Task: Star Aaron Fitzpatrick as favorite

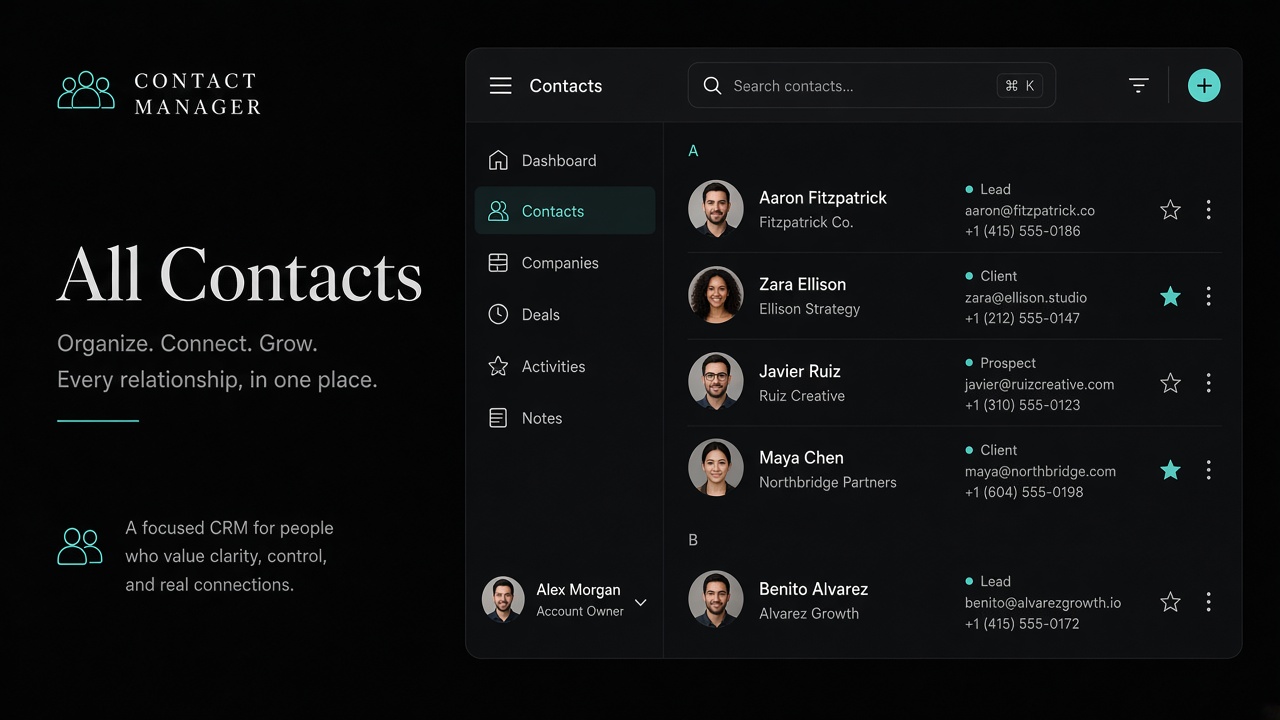Action: 1170,209
